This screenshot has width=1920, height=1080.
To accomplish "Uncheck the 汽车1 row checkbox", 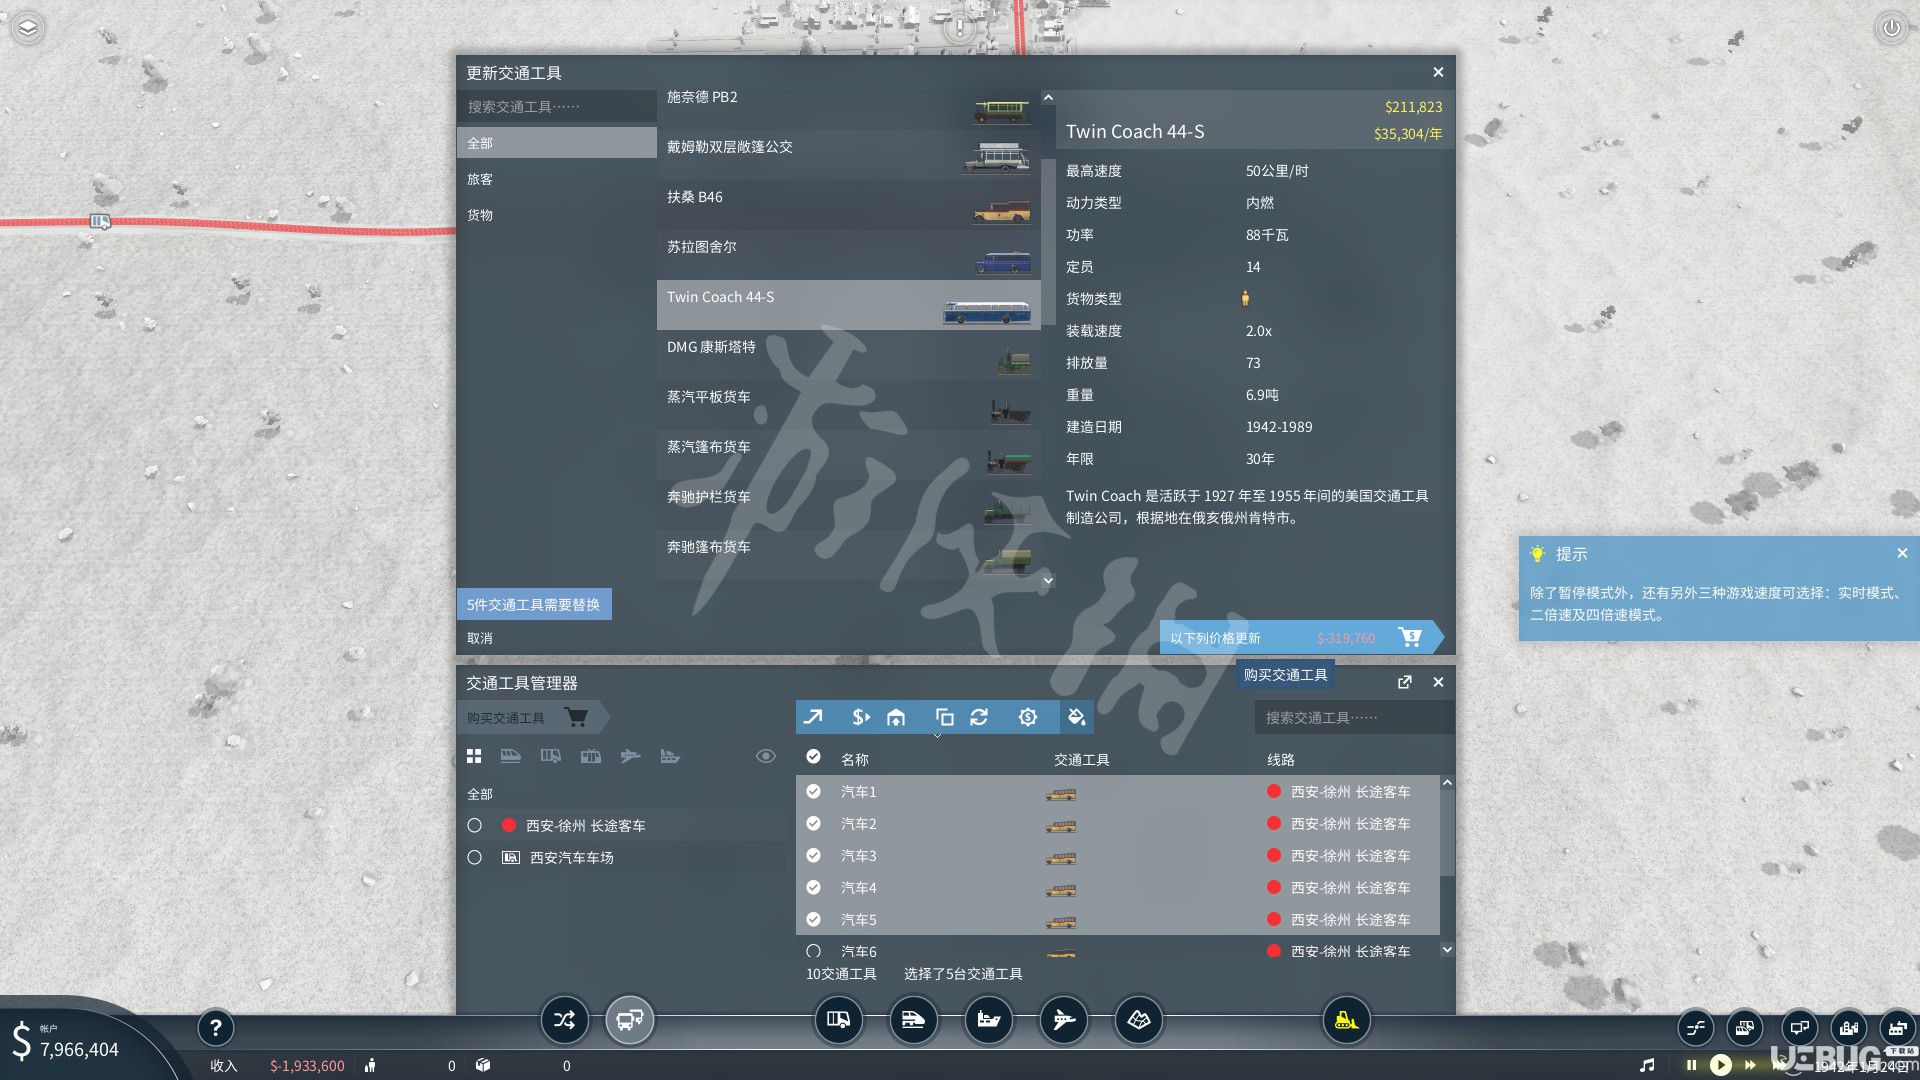I will click(813, 791).
